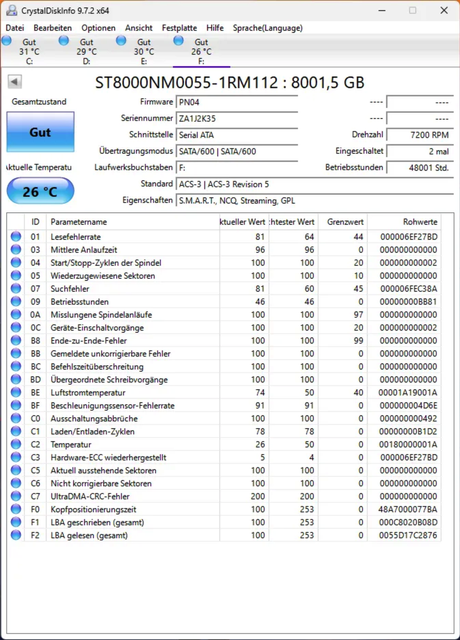Screen dimensions: 460x640
Task: Click the serial number field ZA1J2K35
Action: click(x=237, y=118)
